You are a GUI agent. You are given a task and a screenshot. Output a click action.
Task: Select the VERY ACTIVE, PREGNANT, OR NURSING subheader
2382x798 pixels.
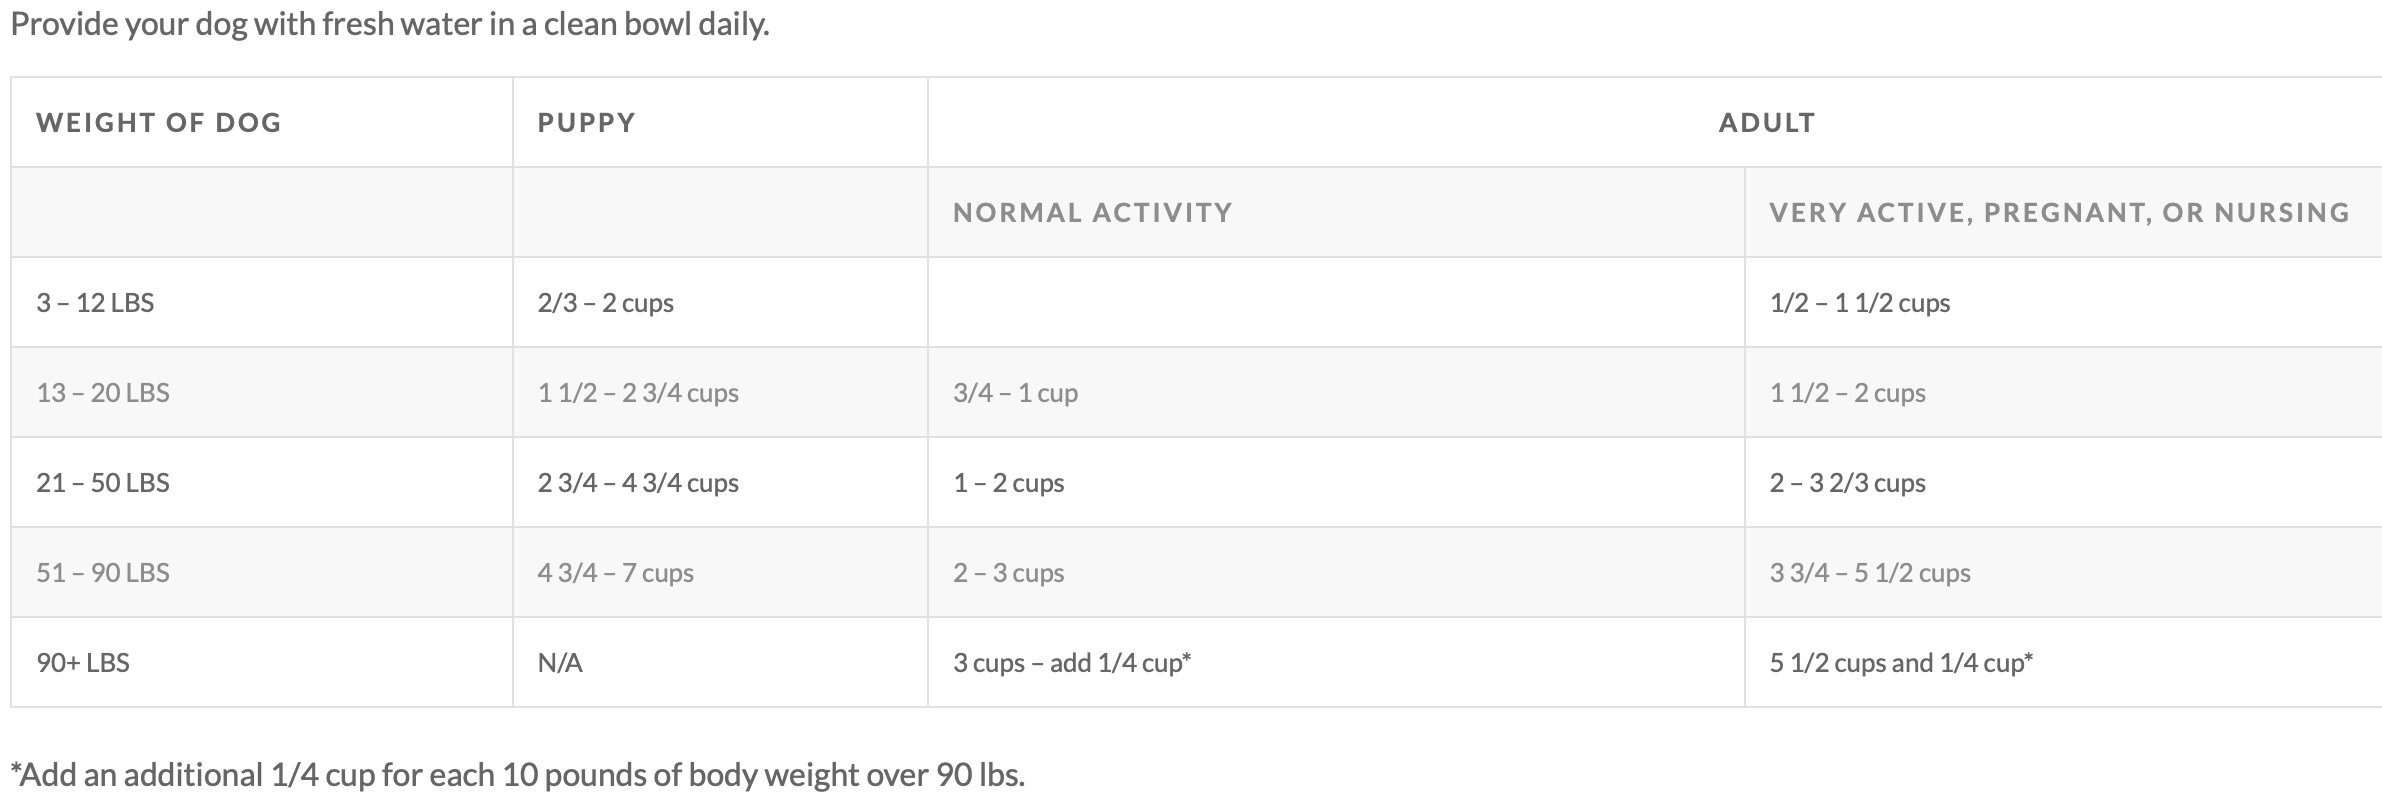point(2059,212)
